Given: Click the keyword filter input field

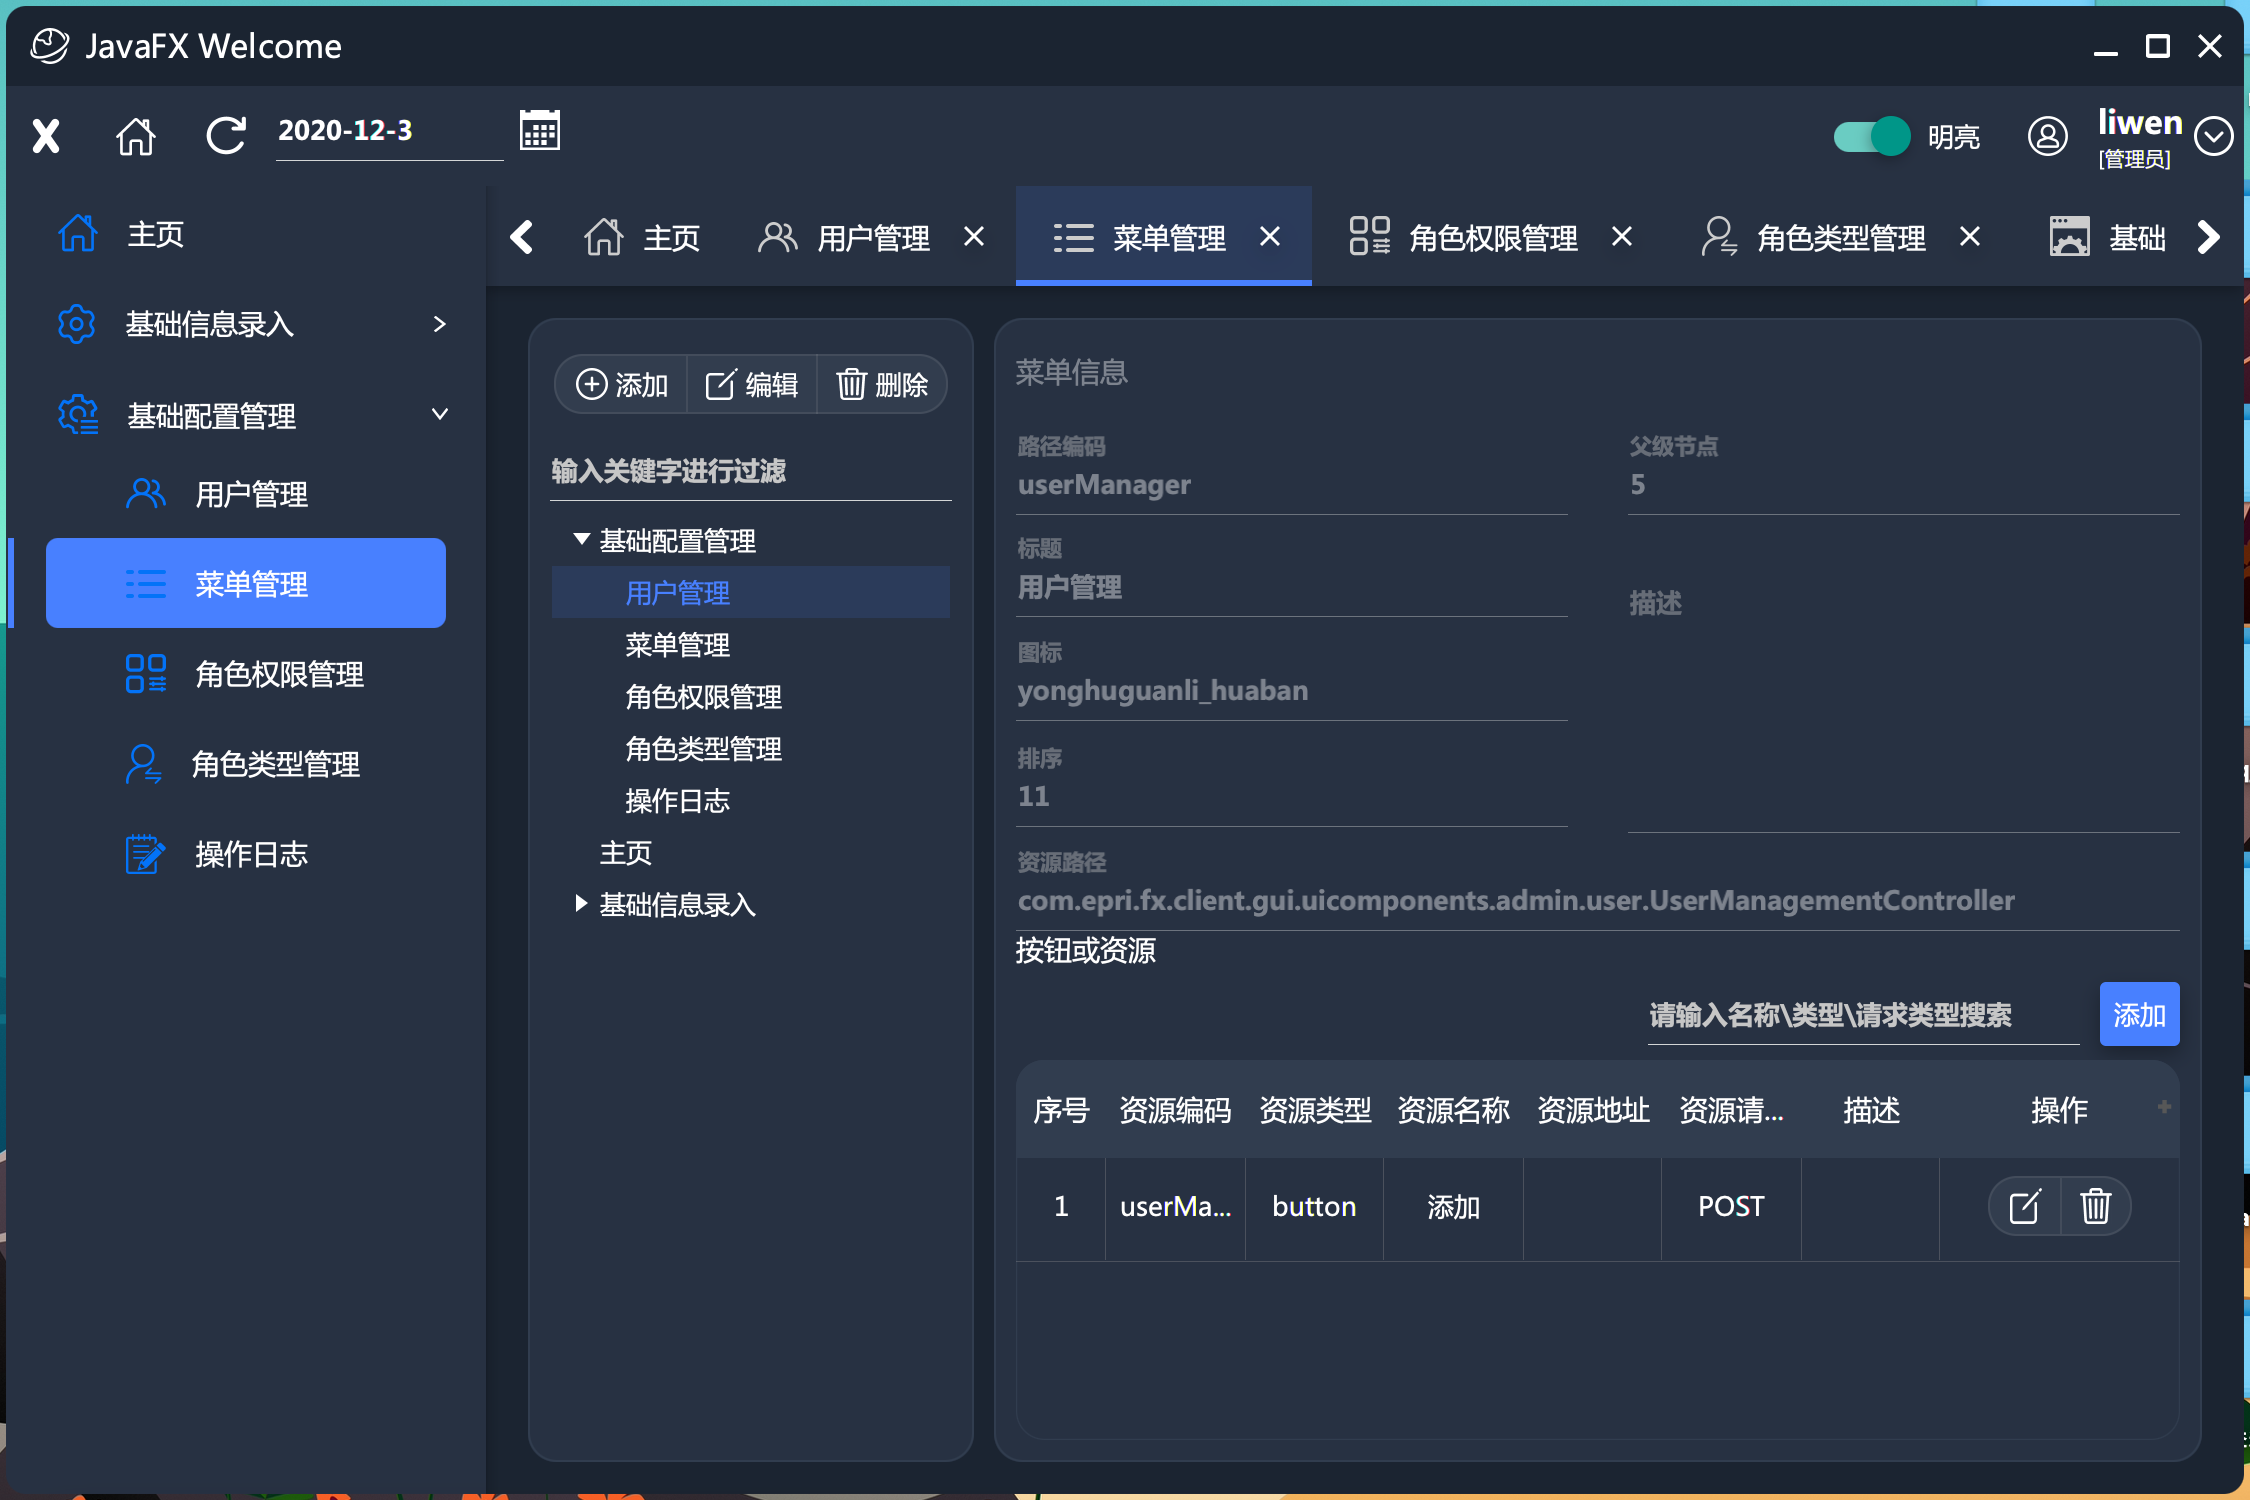Looking at the screenshot, I should (750, 472).
